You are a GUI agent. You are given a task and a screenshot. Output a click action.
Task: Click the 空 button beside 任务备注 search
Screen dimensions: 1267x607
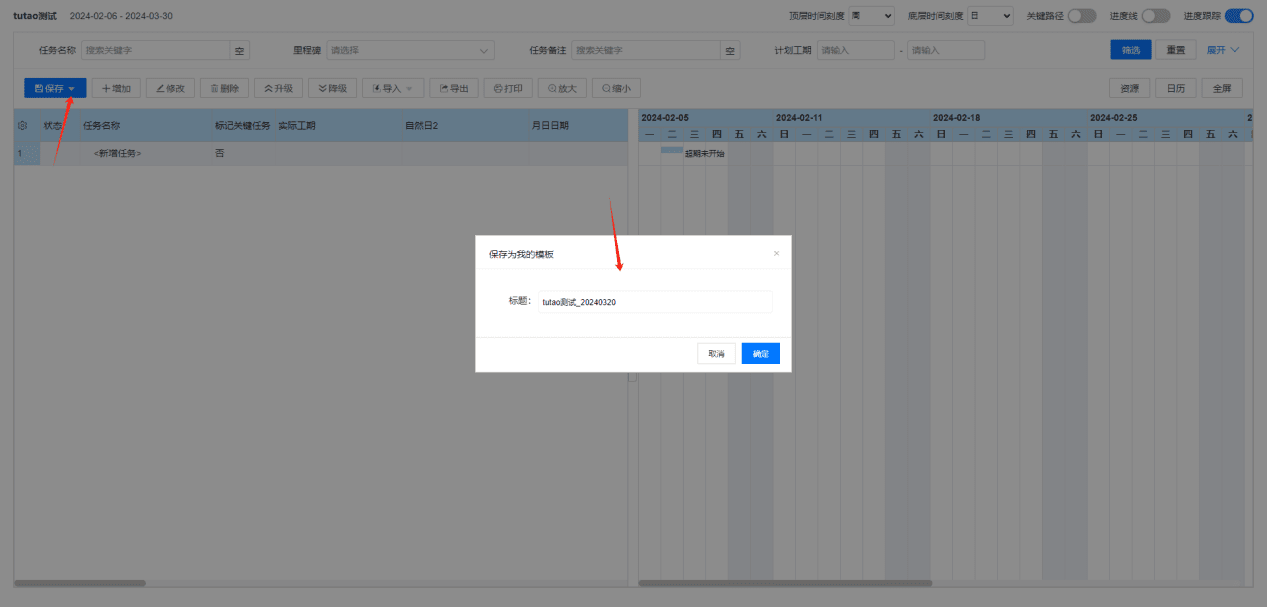click(731, 50)
